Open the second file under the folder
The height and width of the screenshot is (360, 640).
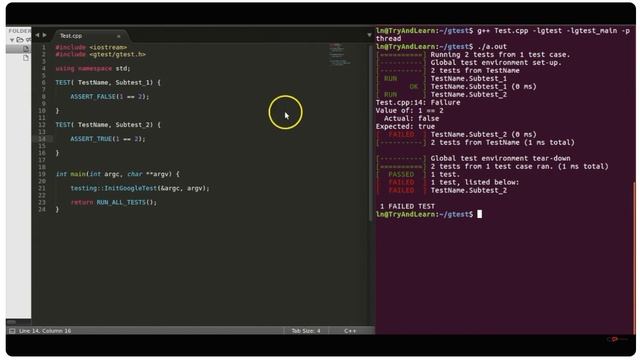pyautogui.click(x=26, y=58)
